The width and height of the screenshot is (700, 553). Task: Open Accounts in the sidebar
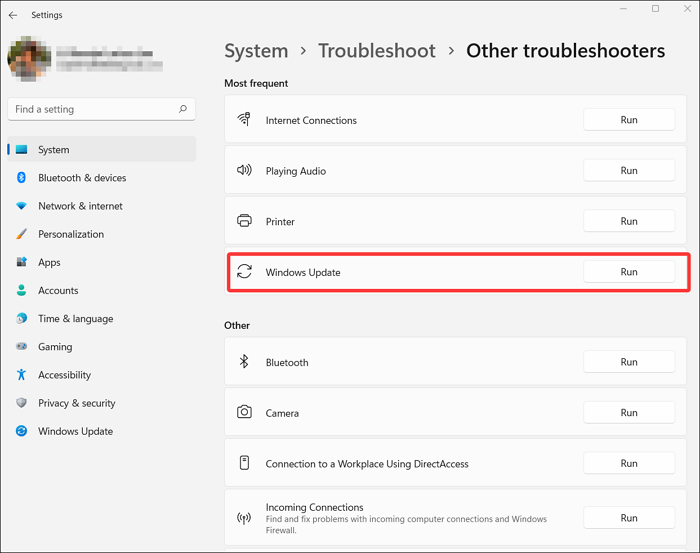pos(58,290)
